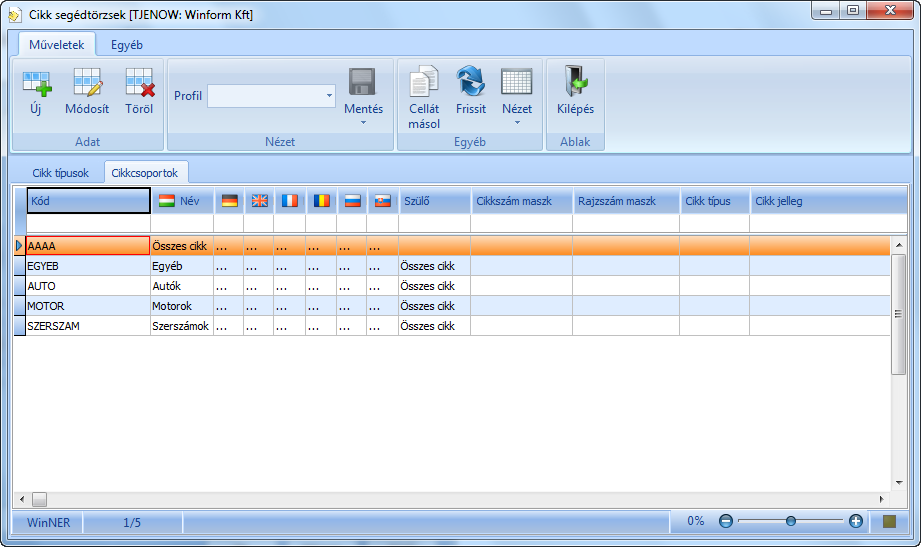Click the British flag column header

260,201
